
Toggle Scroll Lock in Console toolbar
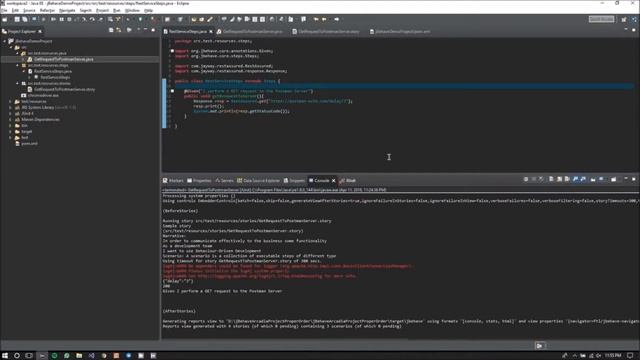[560, 179]
